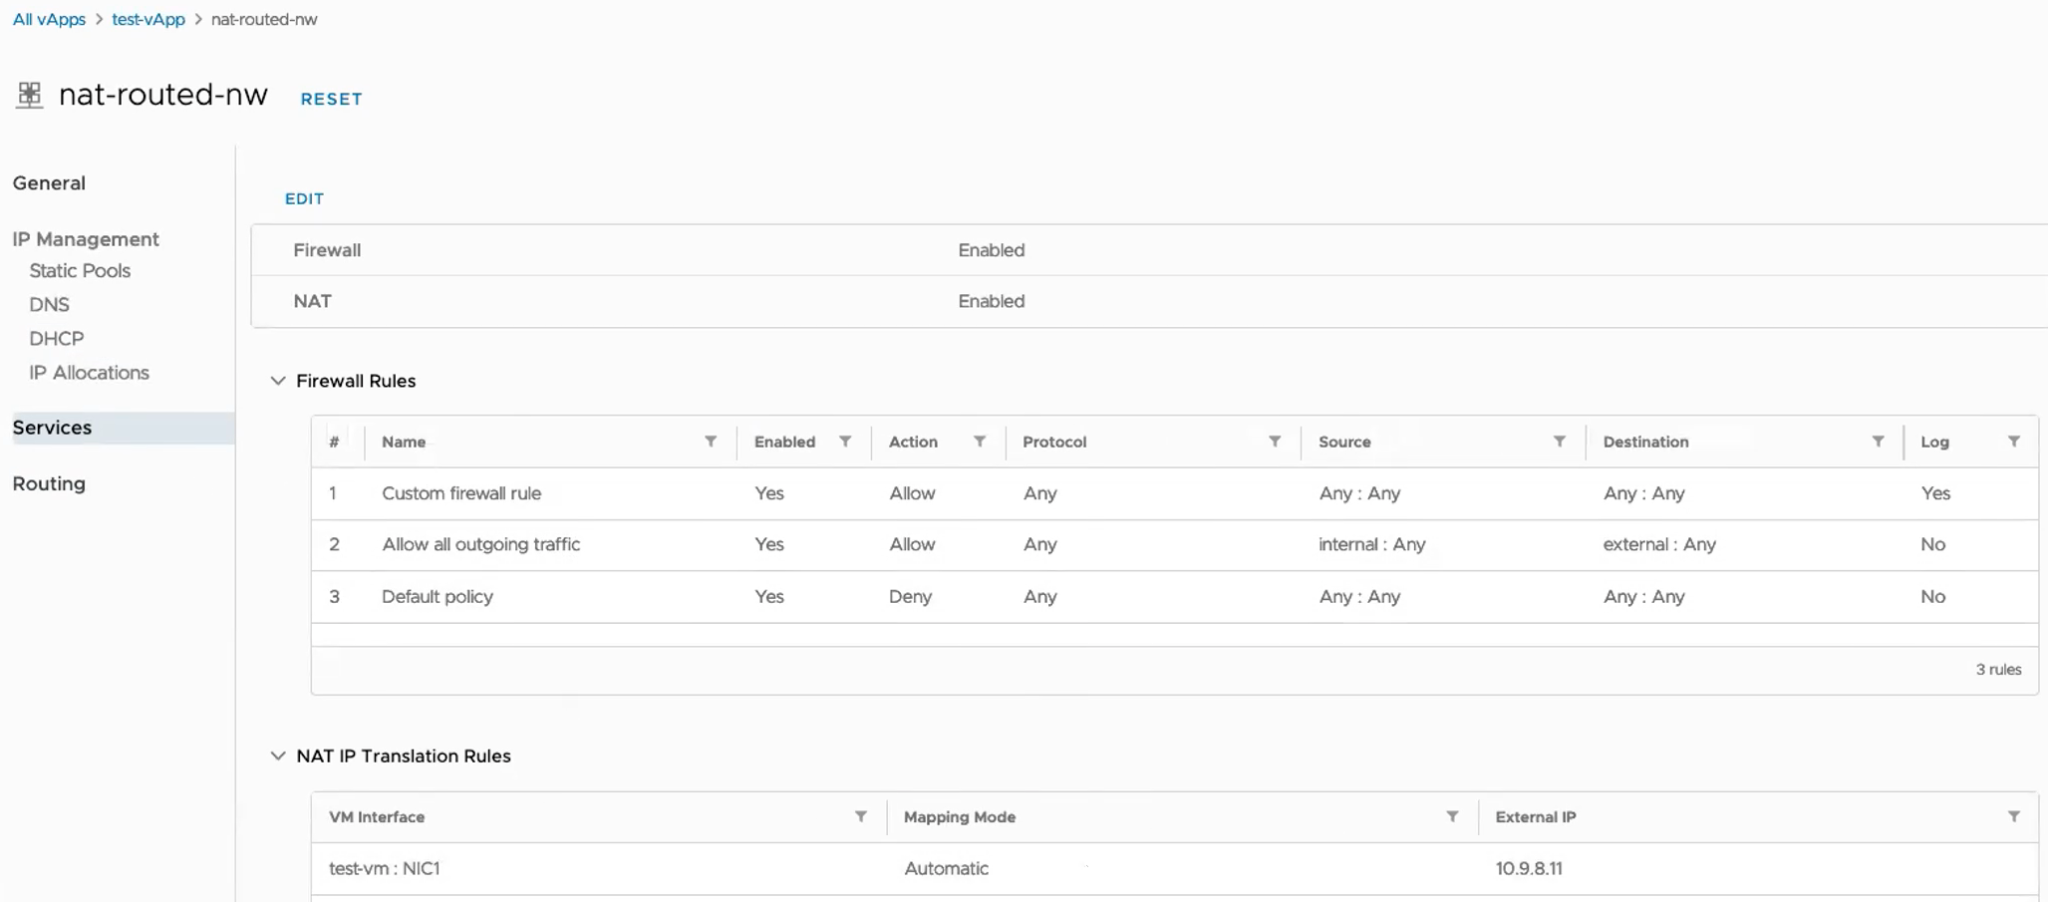Viewport: 2048px width, 902px height.
Task: Open the filter for the VM Interface column
Action: [861, 816]
